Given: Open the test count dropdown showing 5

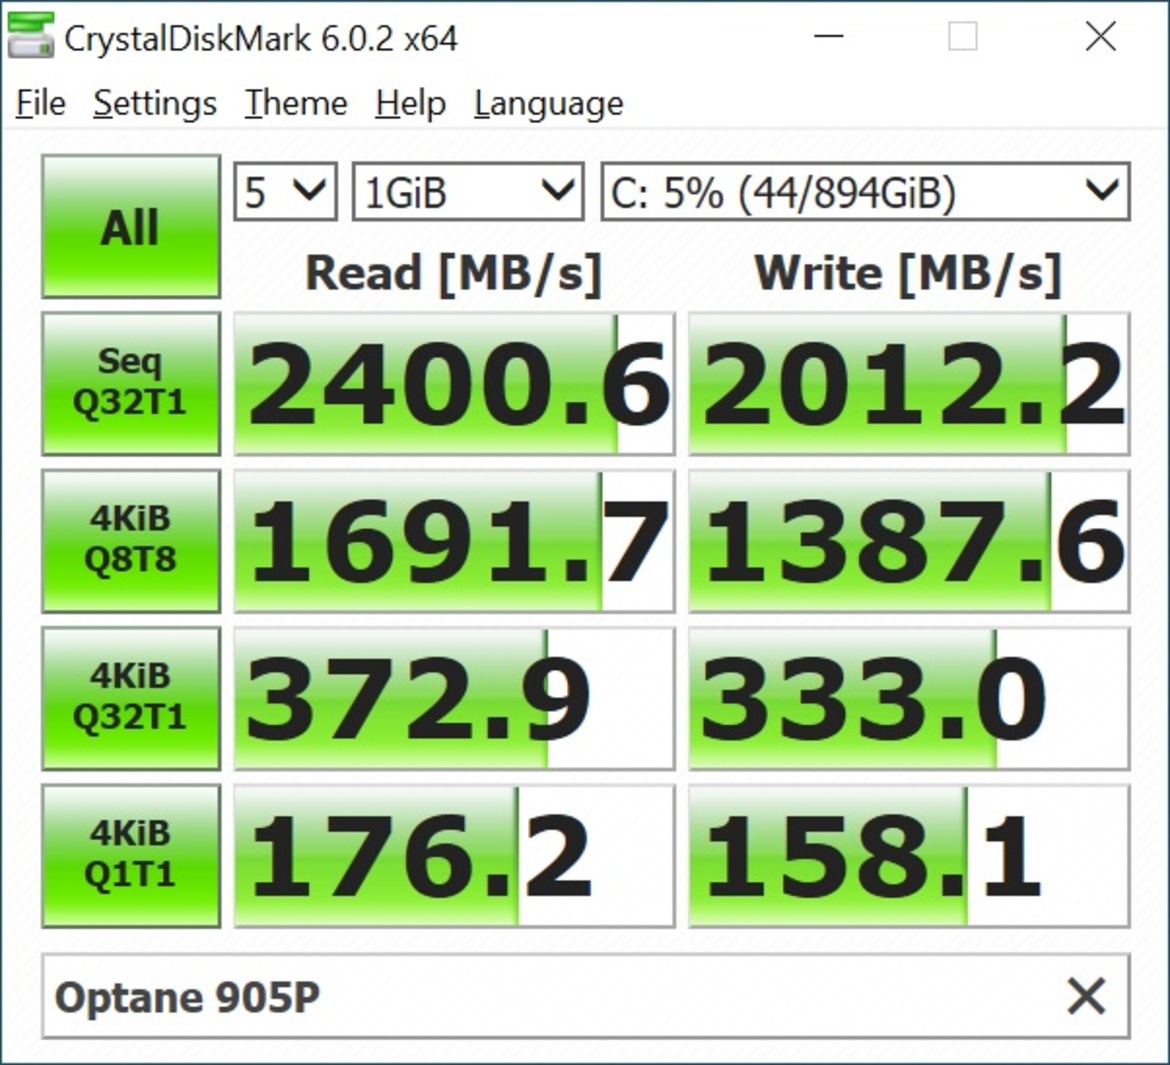Looking at the screenshot, I should 285,192.
